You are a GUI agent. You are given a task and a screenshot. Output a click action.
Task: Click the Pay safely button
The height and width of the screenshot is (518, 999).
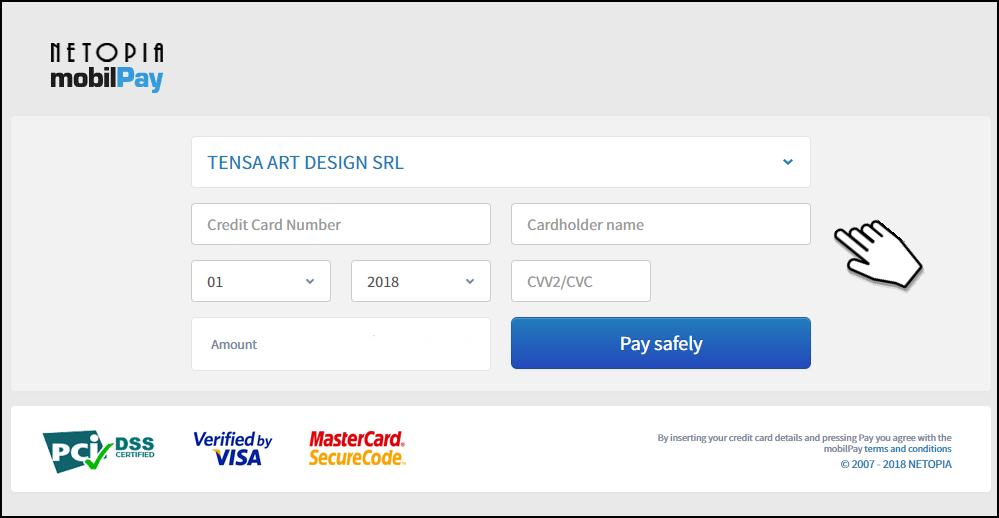coord(661,343)
